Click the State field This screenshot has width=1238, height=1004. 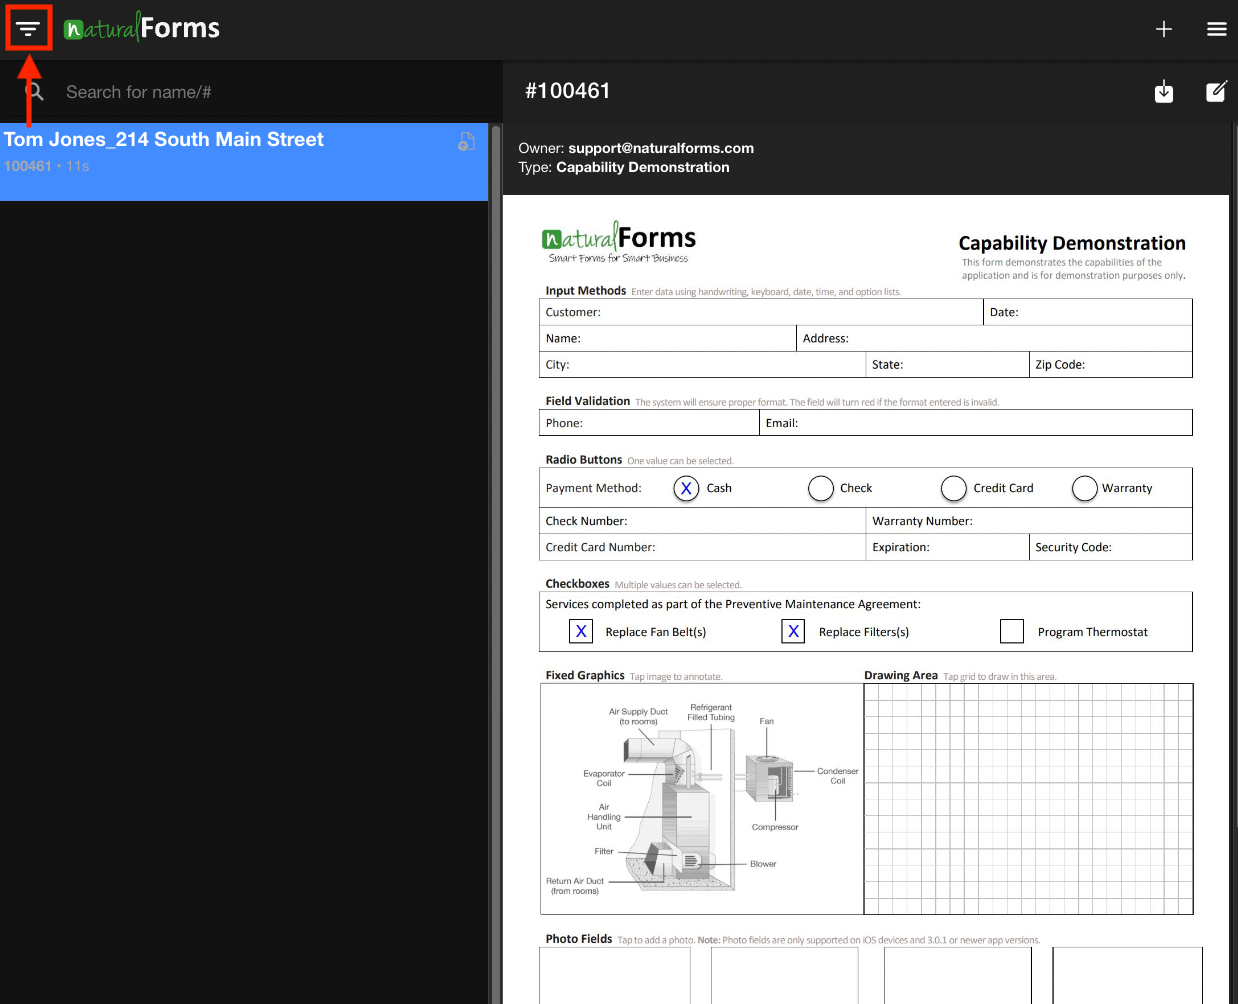point(947,364)
